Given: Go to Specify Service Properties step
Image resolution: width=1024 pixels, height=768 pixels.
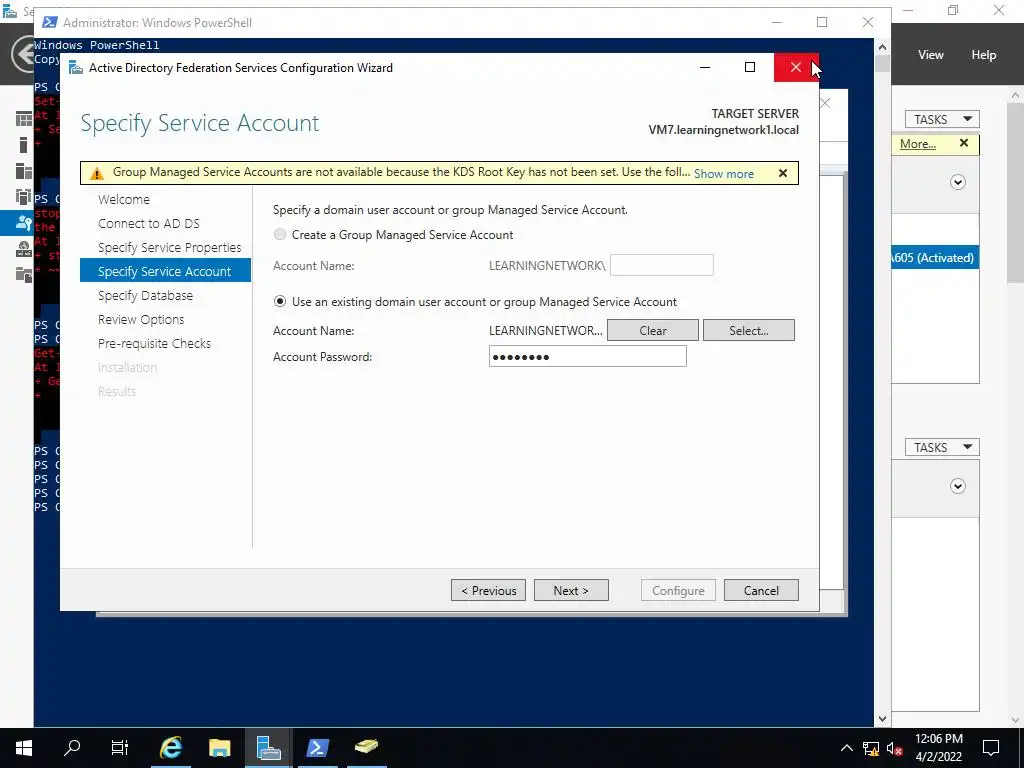Looking at the screenshot, I should tap(170, 248).
